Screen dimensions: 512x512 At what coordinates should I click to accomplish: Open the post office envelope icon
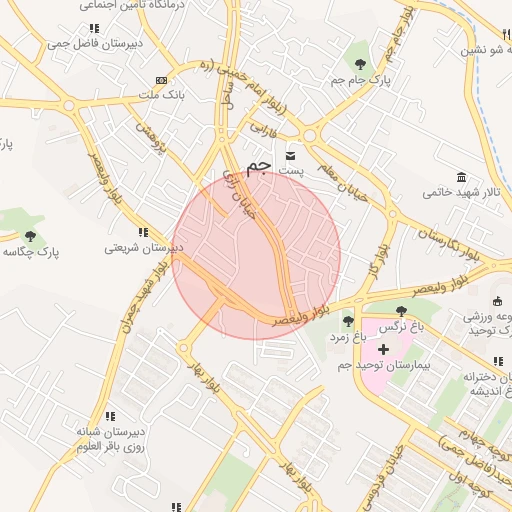pyautogui.click(x=290, y=156)
